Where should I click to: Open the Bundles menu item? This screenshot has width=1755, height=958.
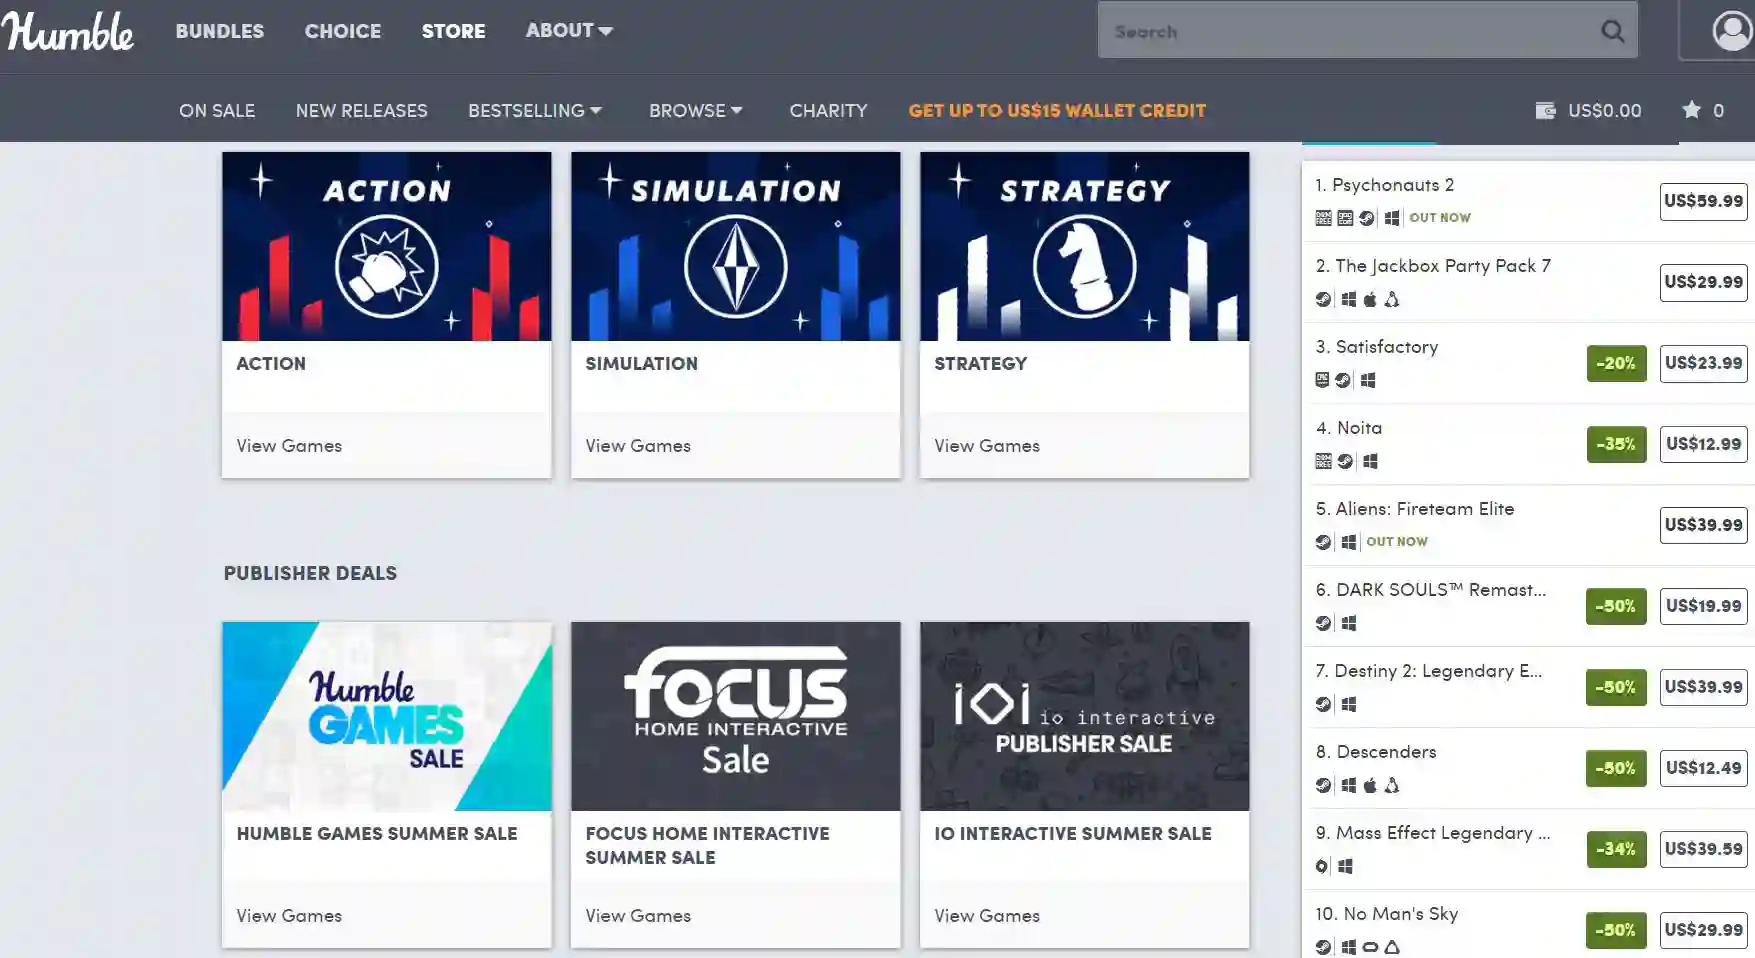coord(220,31)
